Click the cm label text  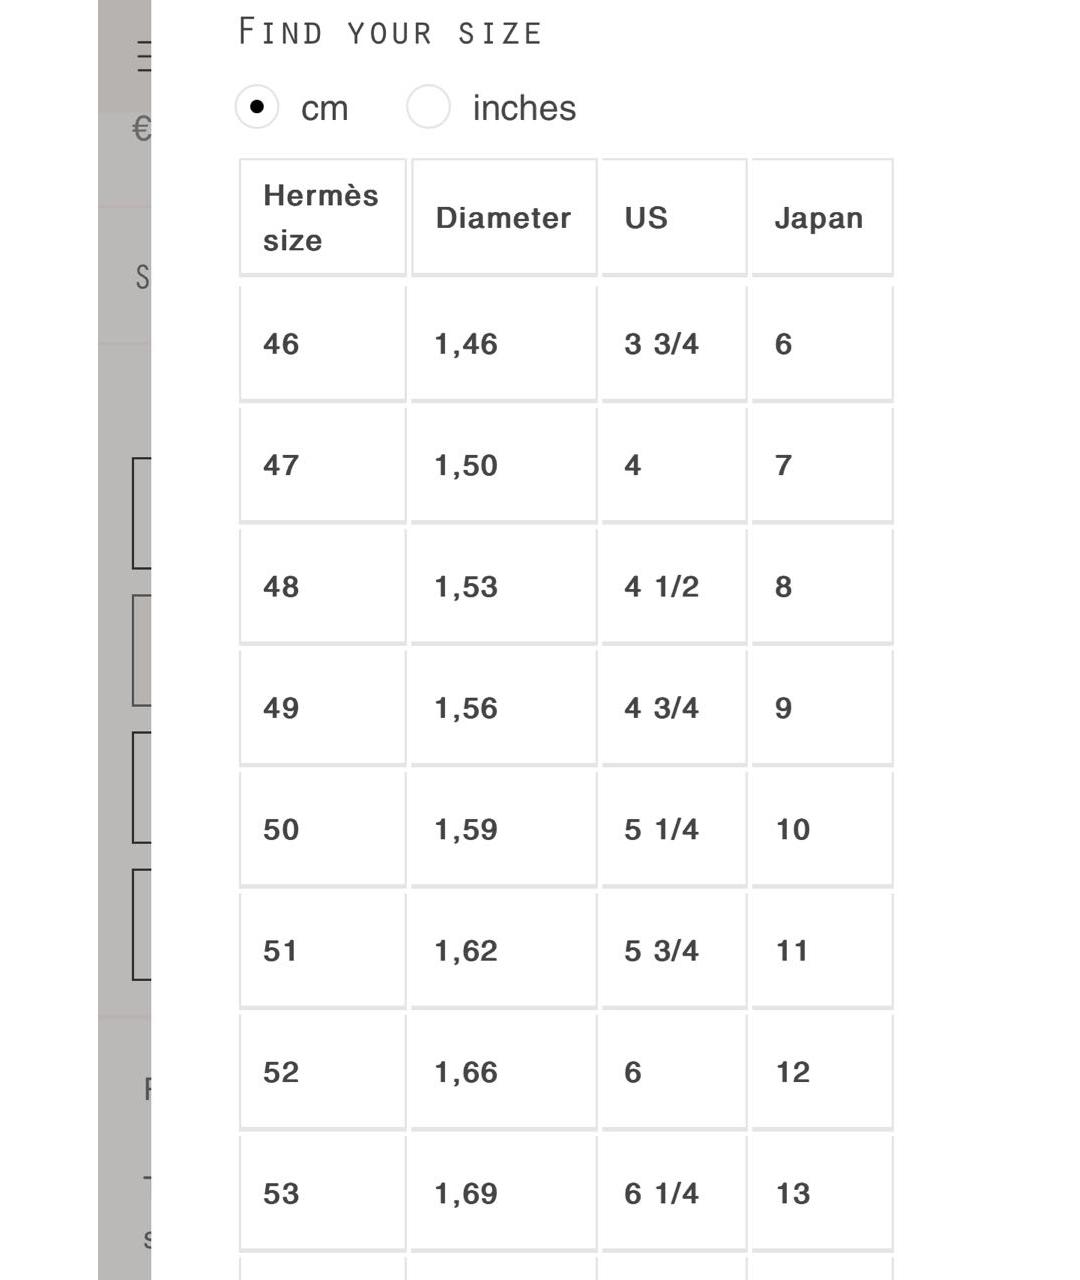325,108
